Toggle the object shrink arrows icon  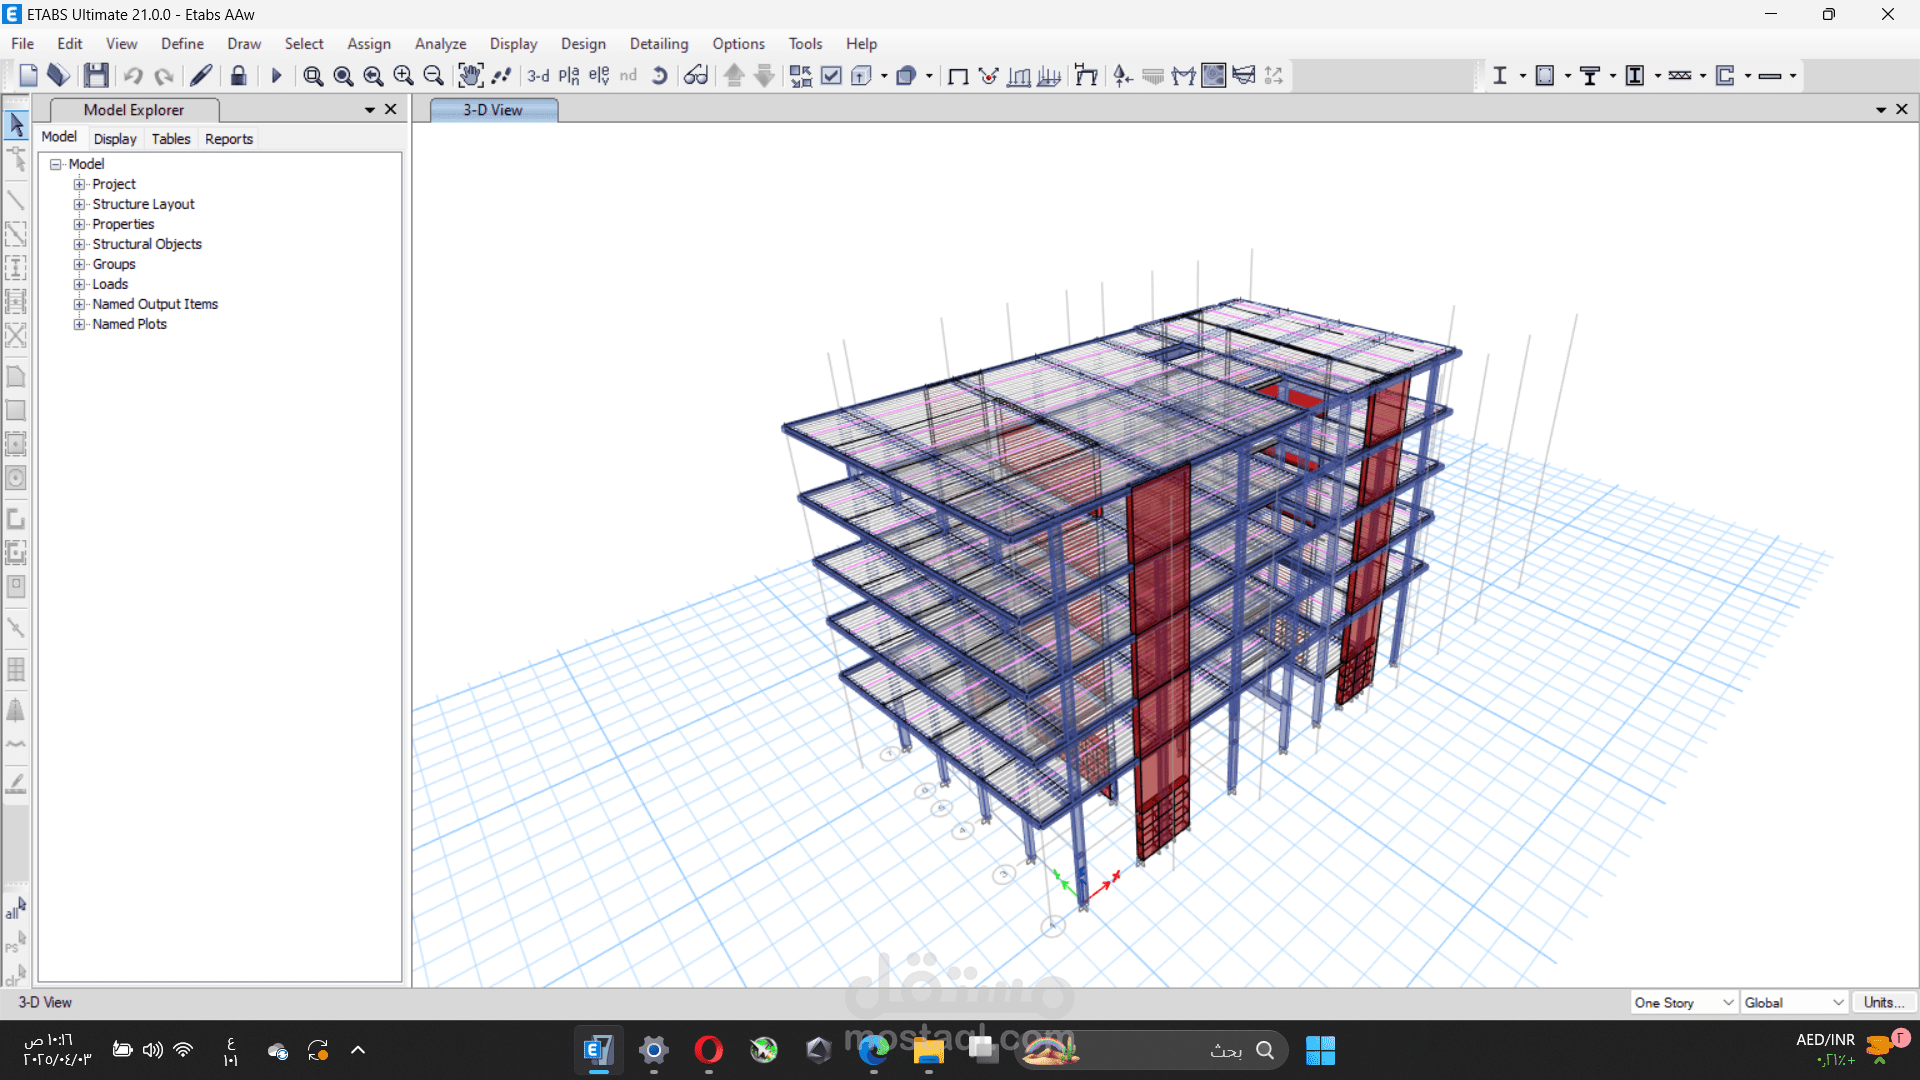800,75
